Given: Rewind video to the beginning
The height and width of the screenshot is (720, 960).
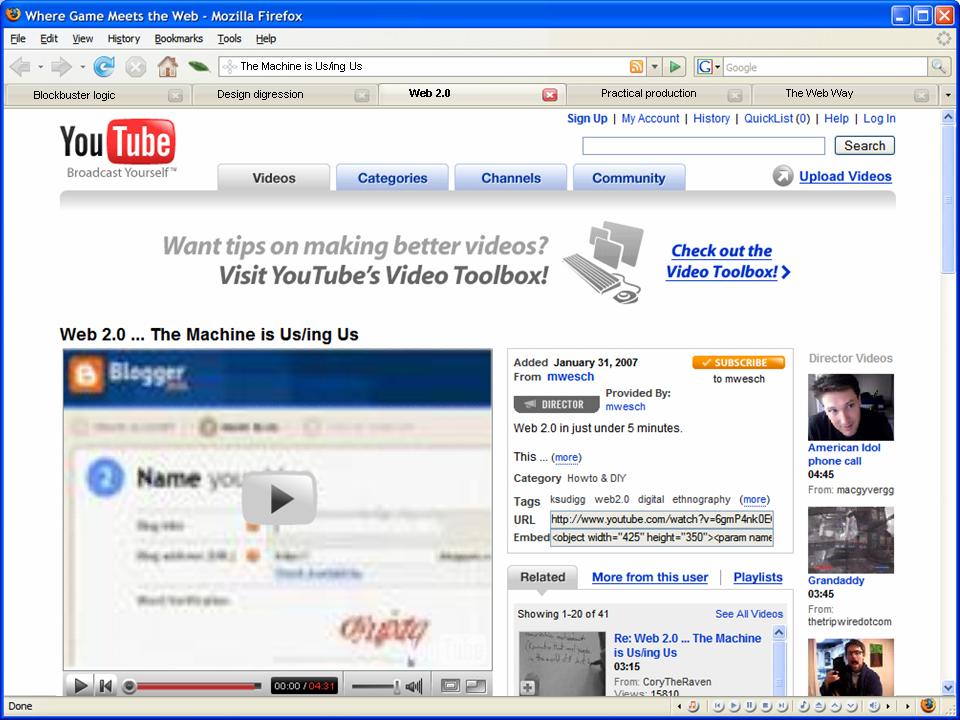Looking at the screenshot, I should (x=105, y=686).
